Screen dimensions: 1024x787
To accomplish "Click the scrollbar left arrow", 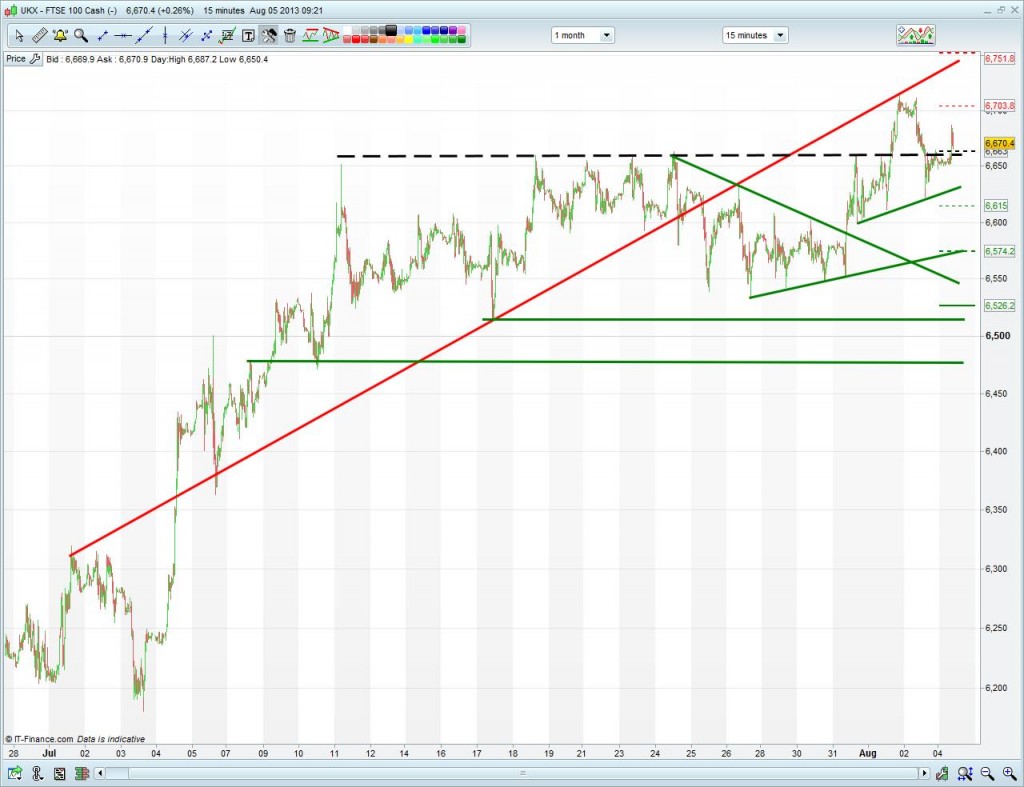I will 98,773.
